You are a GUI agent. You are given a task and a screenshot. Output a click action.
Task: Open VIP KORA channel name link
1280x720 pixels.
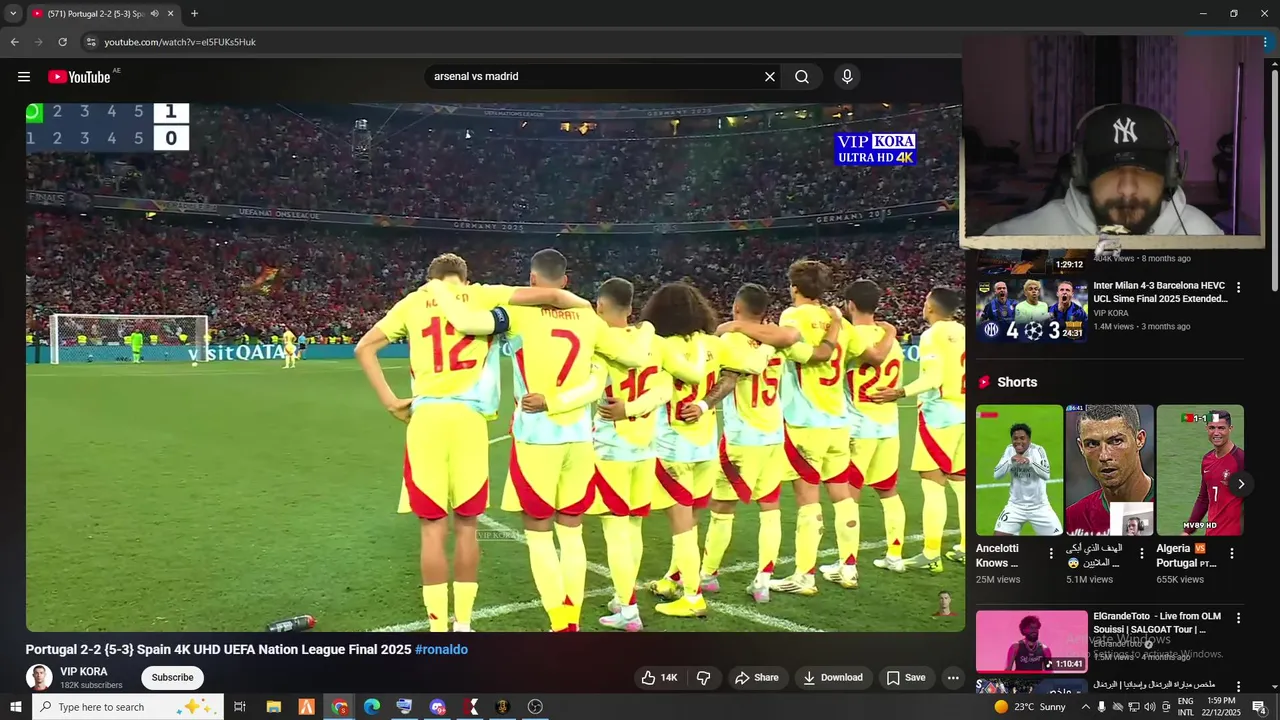(84, 672)
